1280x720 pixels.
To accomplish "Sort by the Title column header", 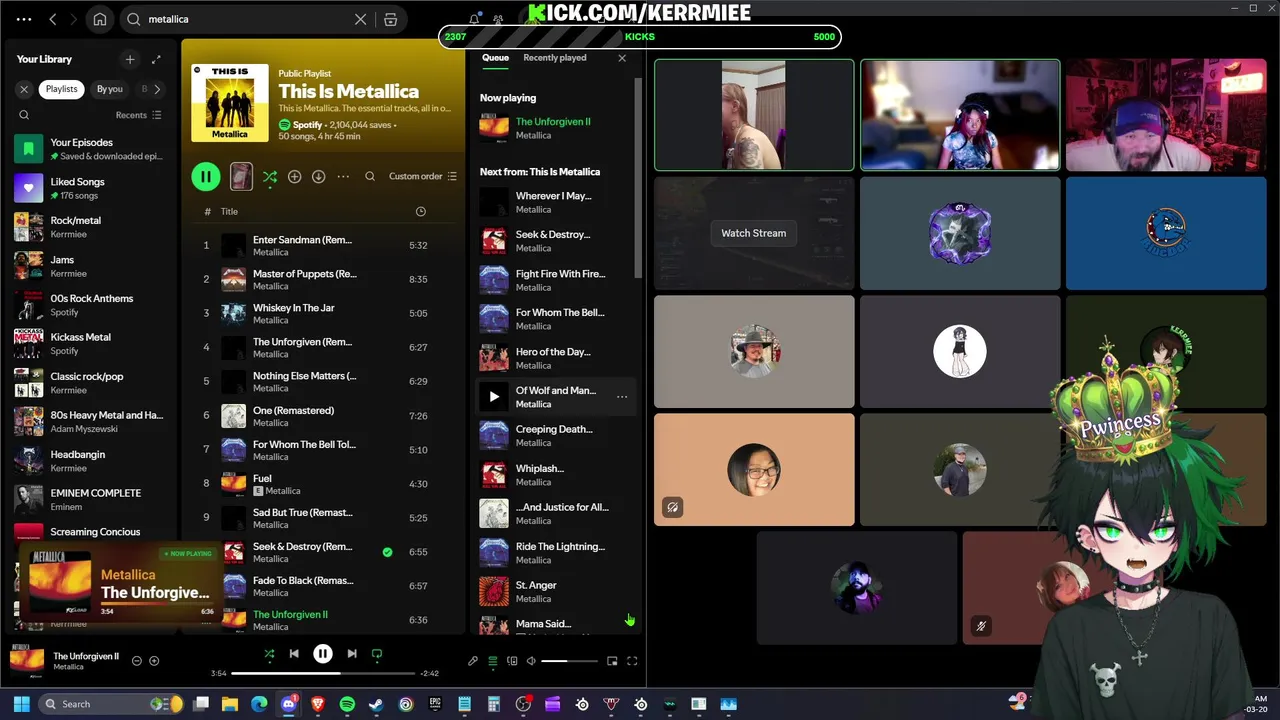I will pyautogui.click(x=229, y=212).
